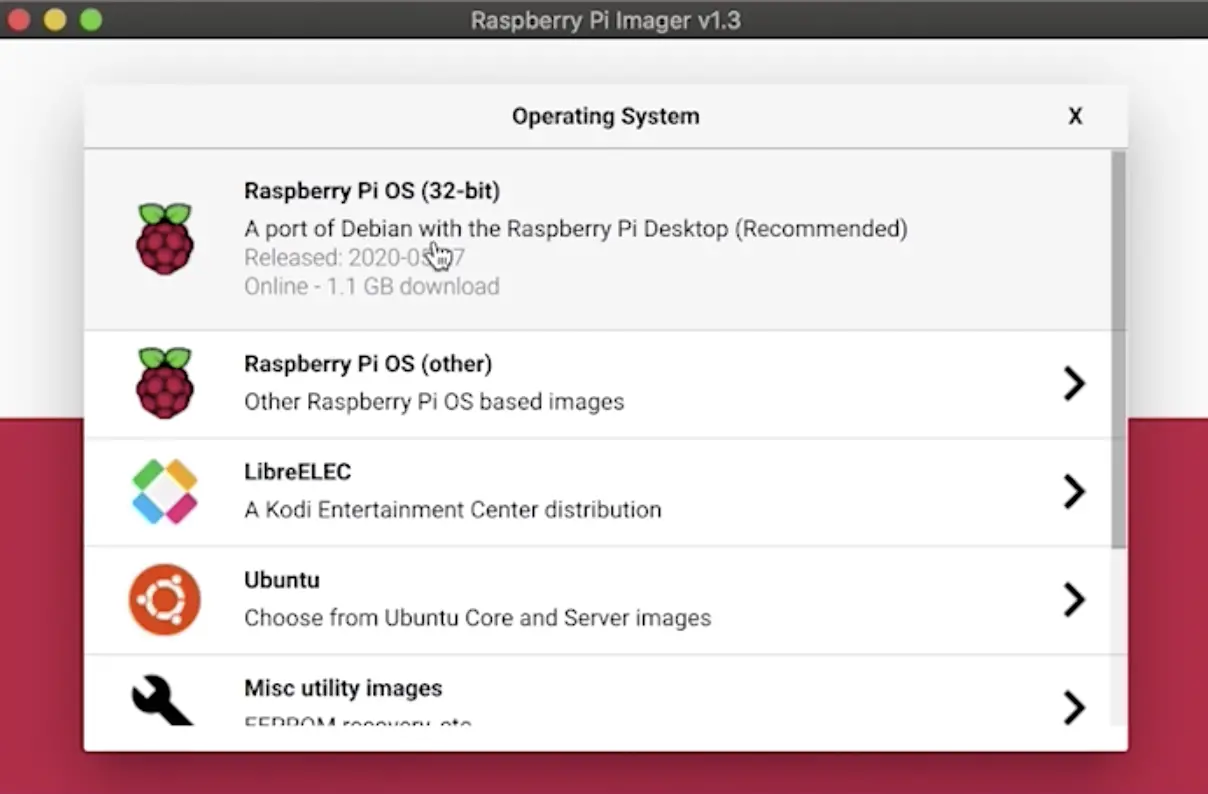Open the LibreELEC submenu via its chevron
The height and width of the screenshot is (794, 1208).
1074,491
